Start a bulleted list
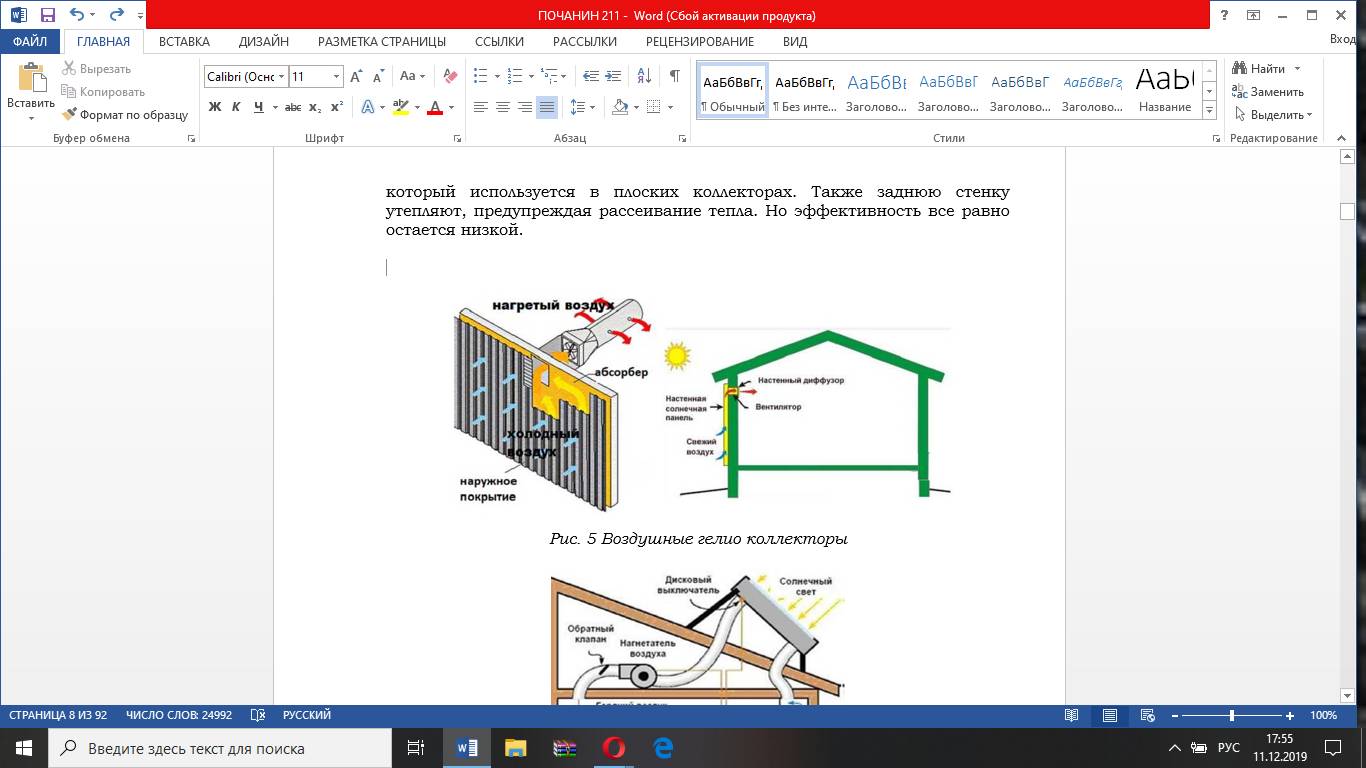This screenshot has height=768, width=1366. (x=480, y=76)
